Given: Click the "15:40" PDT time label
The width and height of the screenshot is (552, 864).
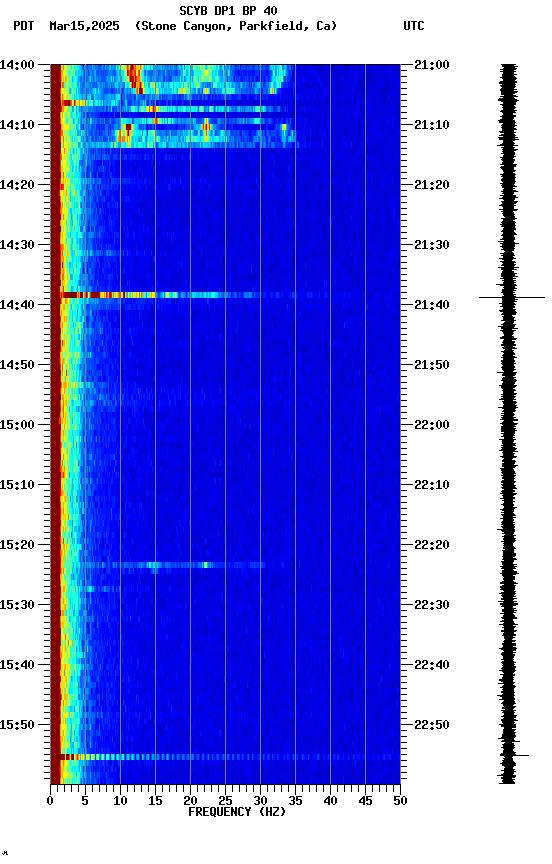Looking at the screenshot, I should (x=17, y=665).
